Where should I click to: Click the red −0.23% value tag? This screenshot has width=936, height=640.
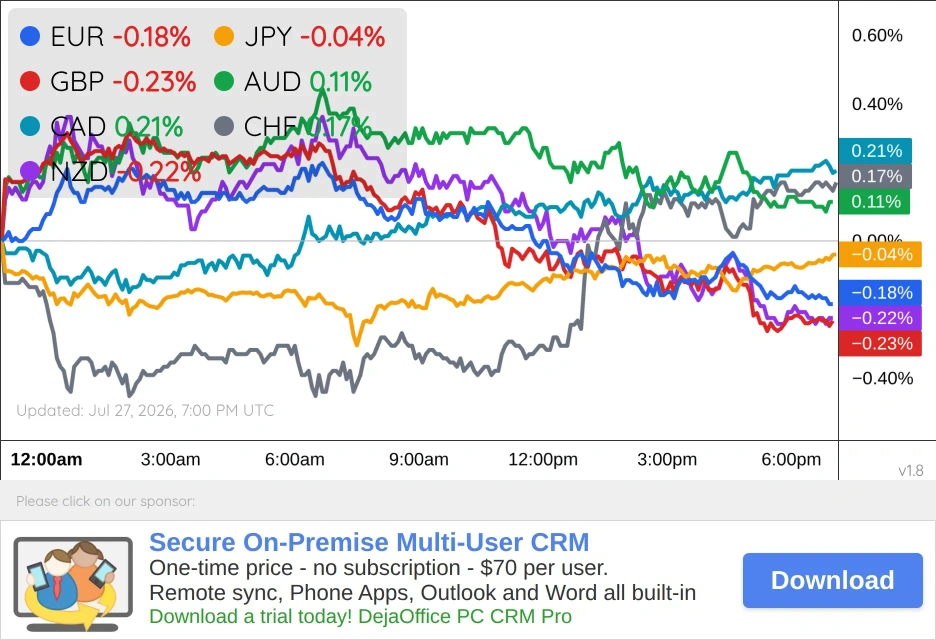pyautogui.click(x=880, y=343)
